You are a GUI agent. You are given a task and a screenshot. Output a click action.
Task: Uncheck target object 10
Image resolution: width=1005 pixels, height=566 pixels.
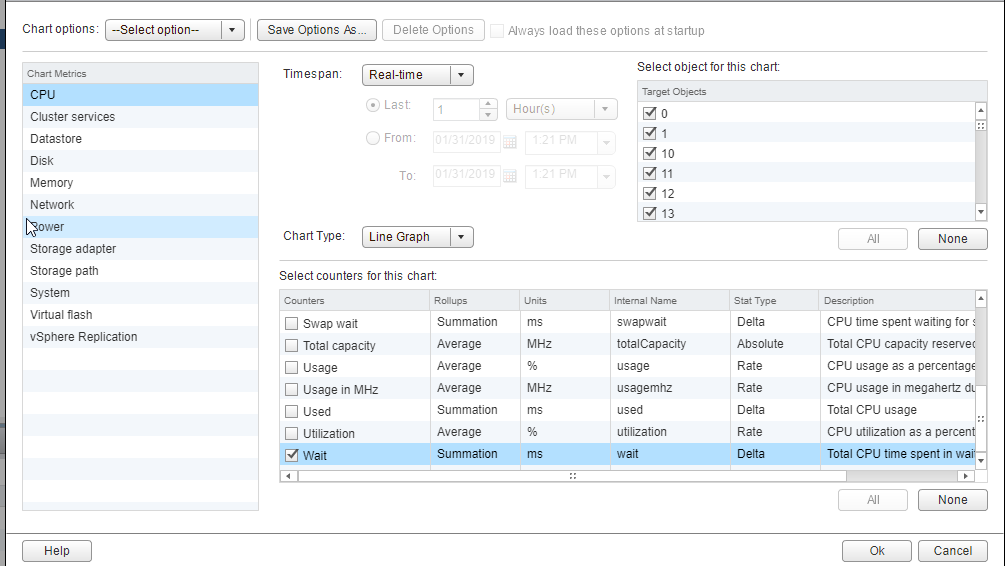tap(649, 153)
